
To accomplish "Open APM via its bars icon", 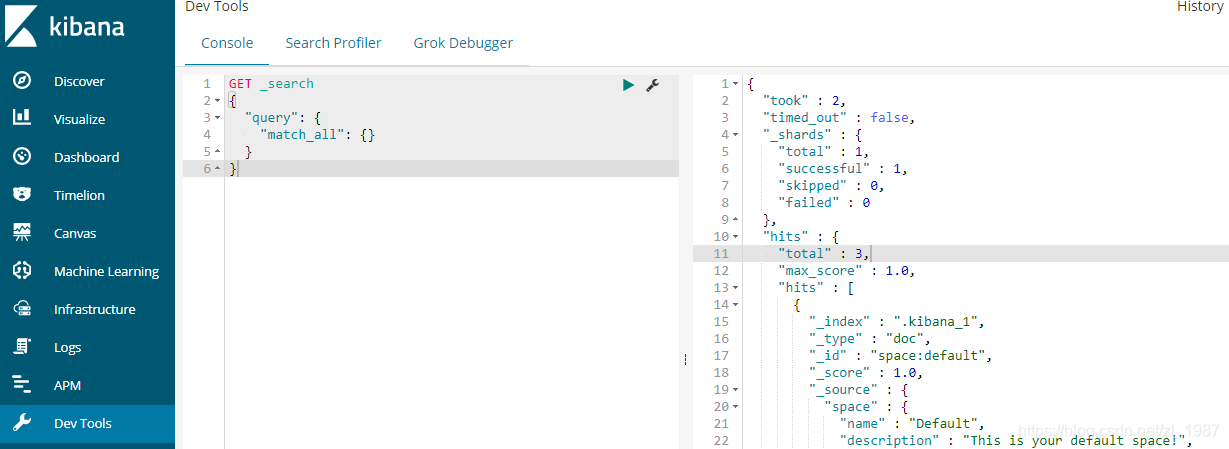I will pos(22,385).
